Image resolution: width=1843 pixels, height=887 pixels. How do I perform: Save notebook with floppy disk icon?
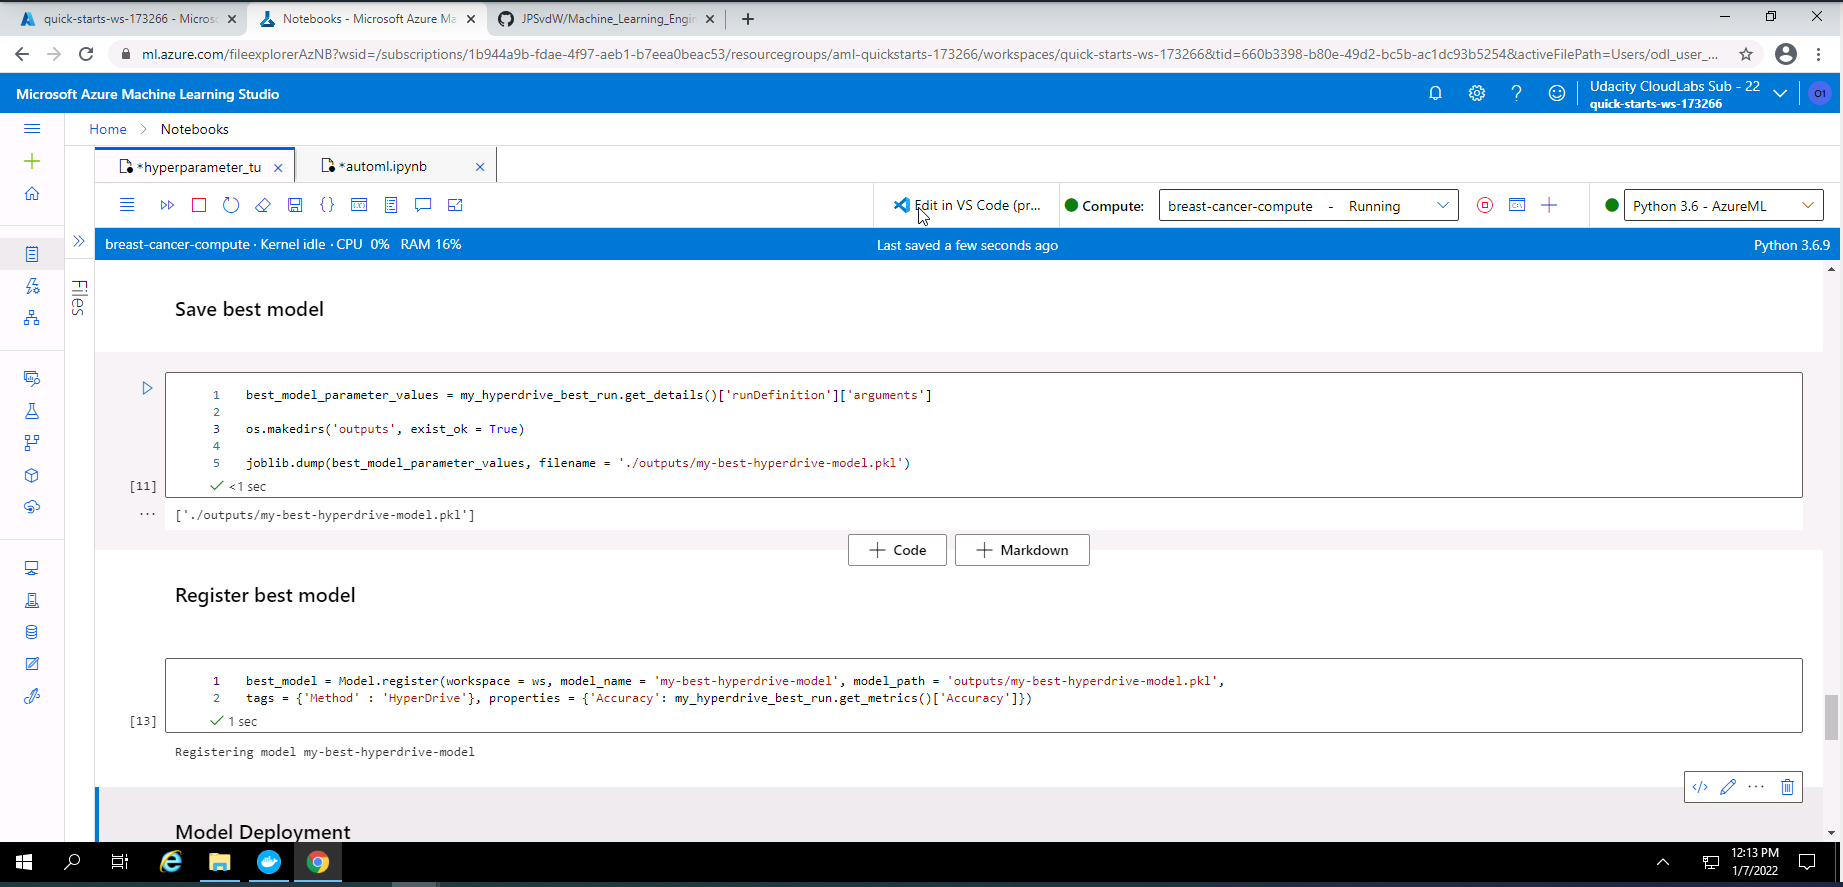click(295, 205)
